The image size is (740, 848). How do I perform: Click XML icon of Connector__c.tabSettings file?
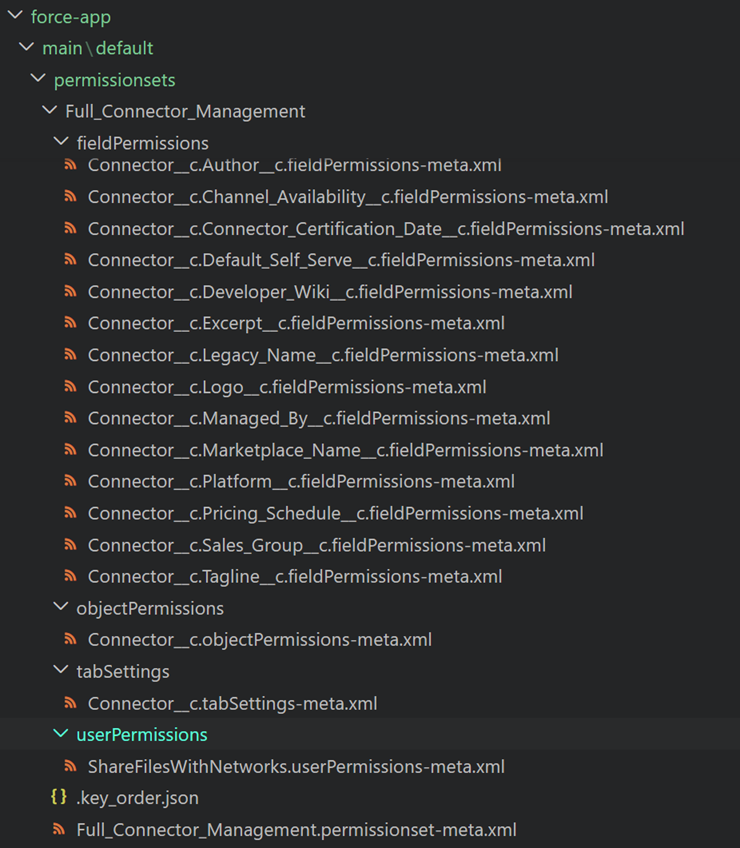[x=70, y=703]
